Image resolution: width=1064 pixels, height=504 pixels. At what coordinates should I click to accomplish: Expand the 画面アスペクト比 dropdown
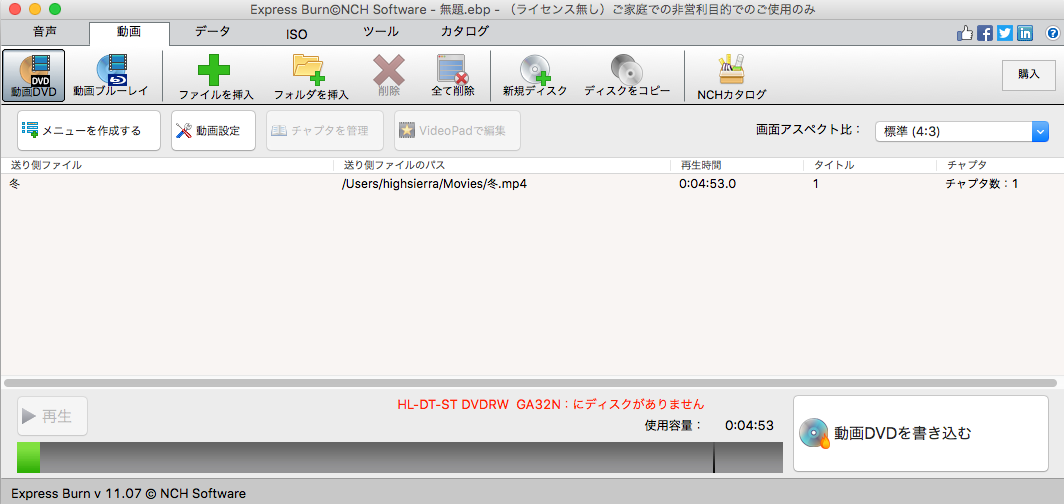click(x=1040, y=131)
